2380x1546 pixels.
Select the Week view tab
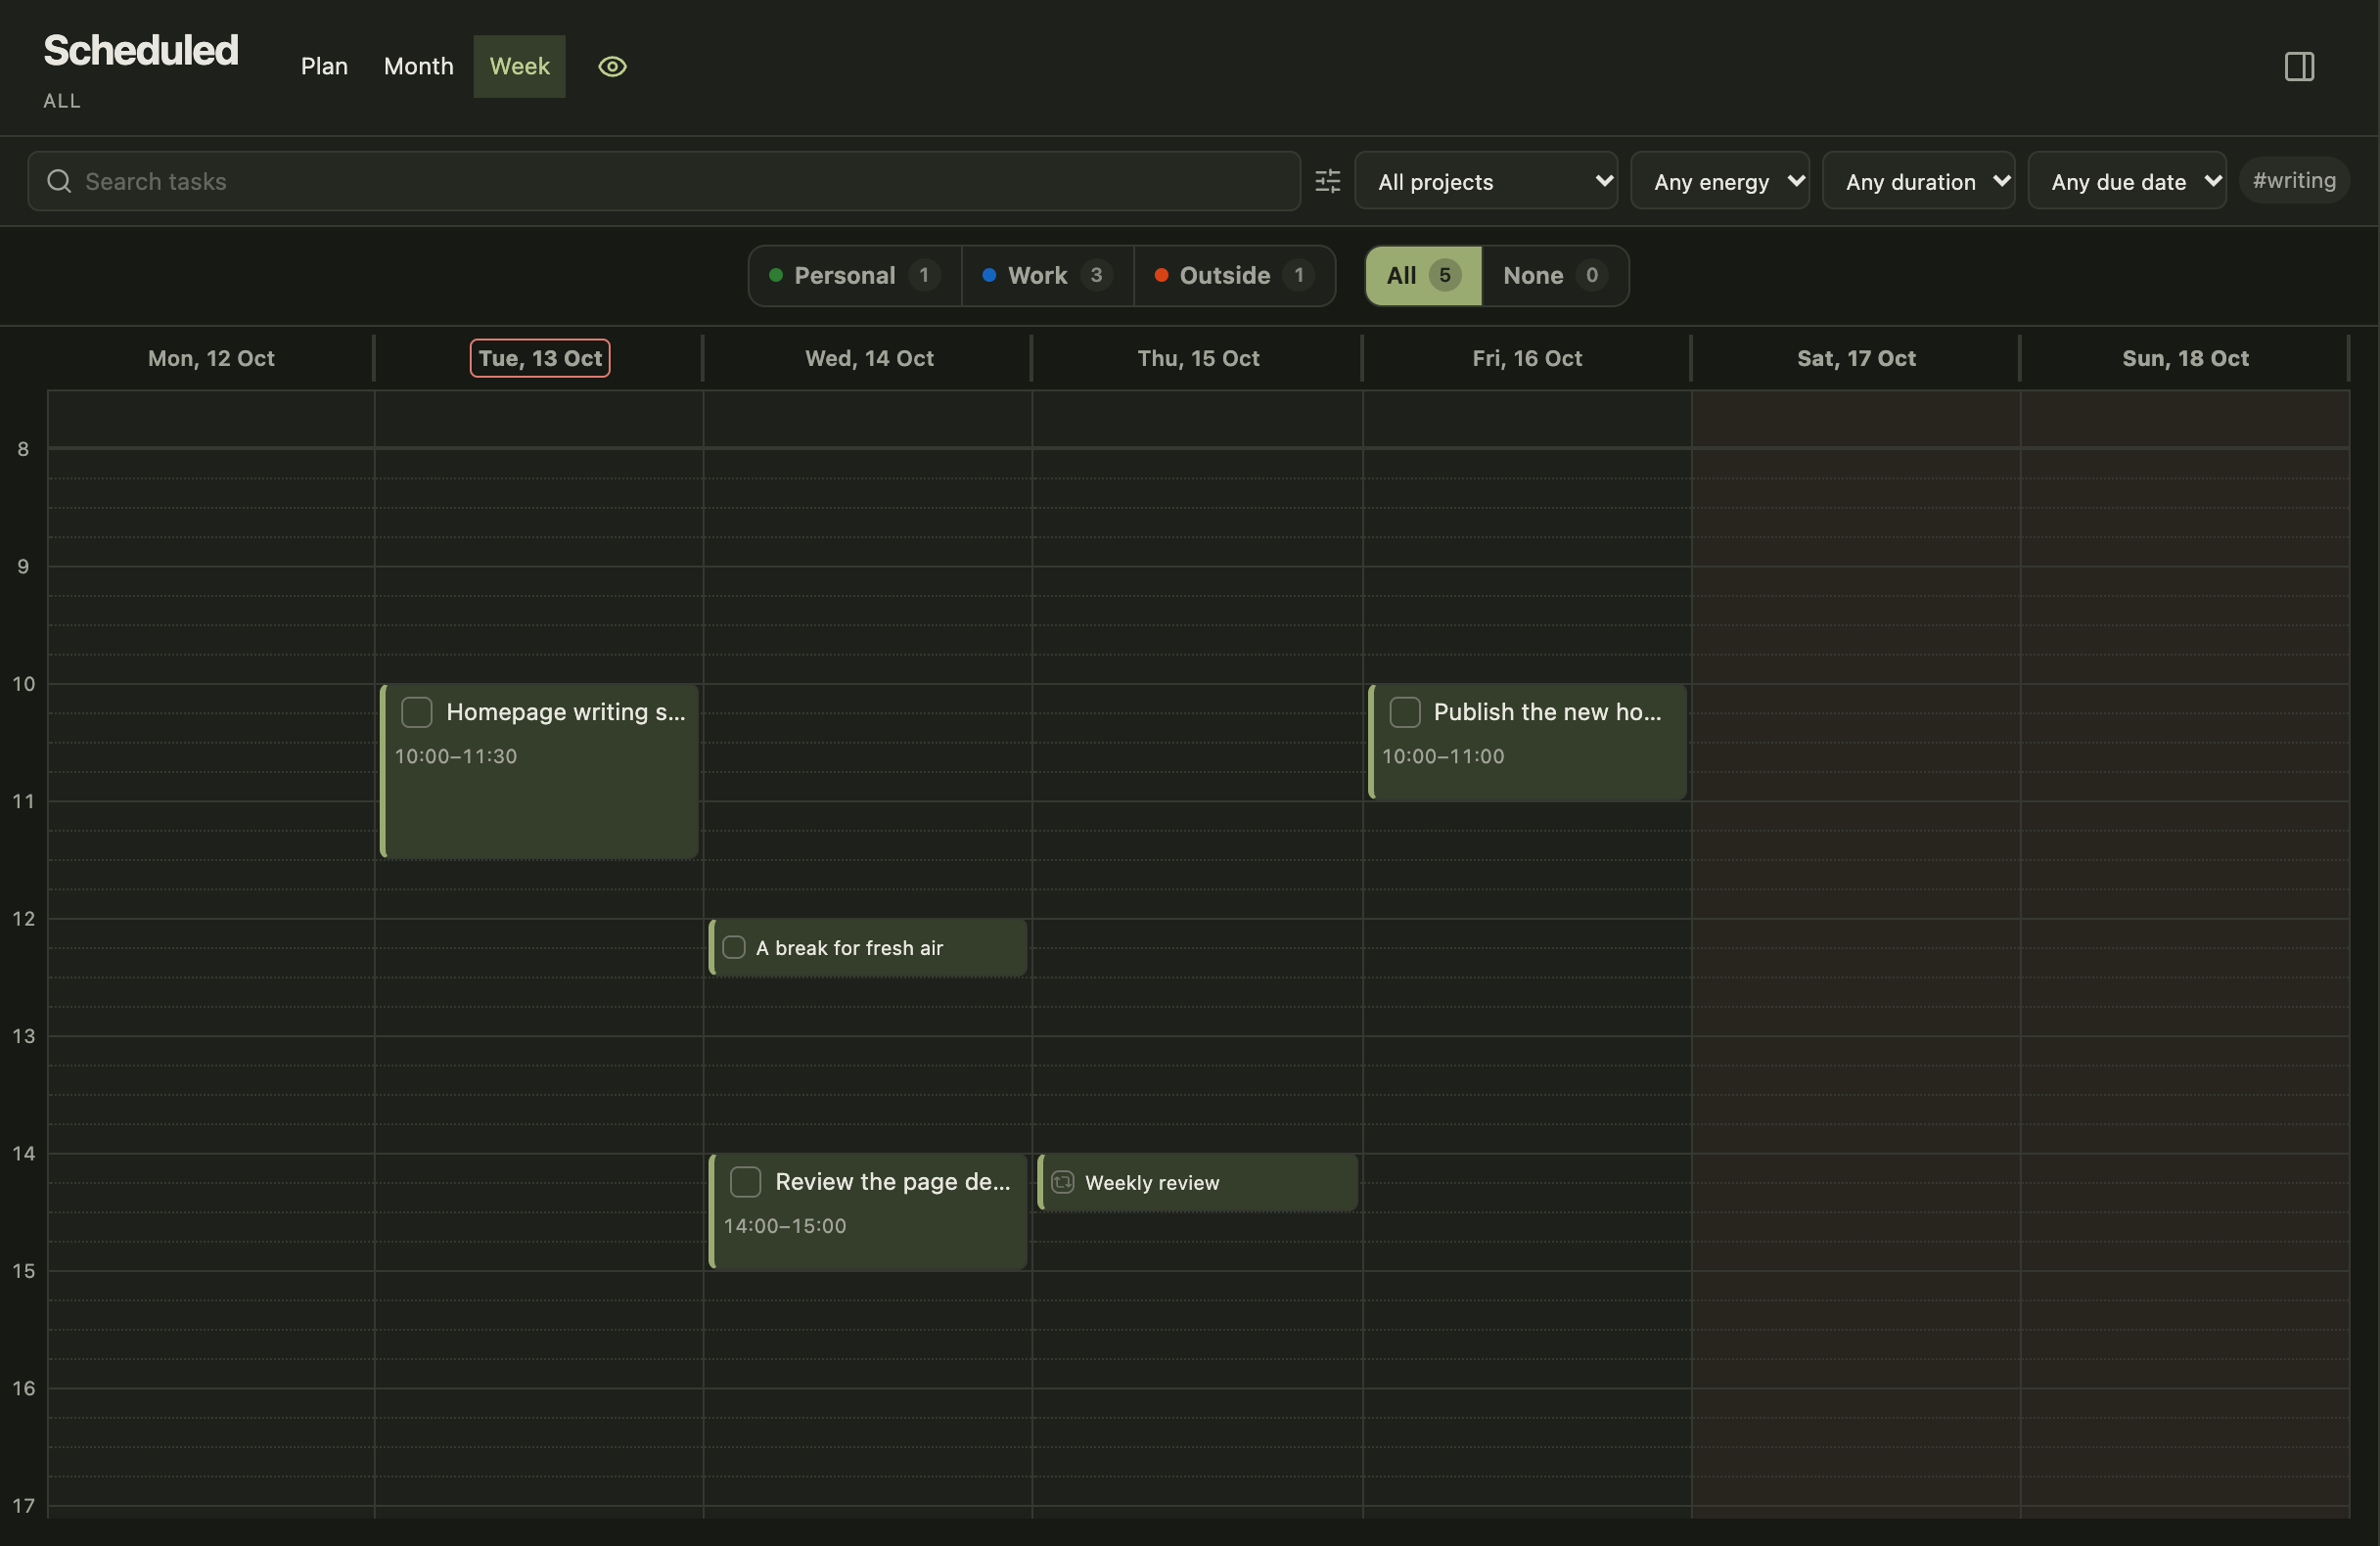point(519,66)
